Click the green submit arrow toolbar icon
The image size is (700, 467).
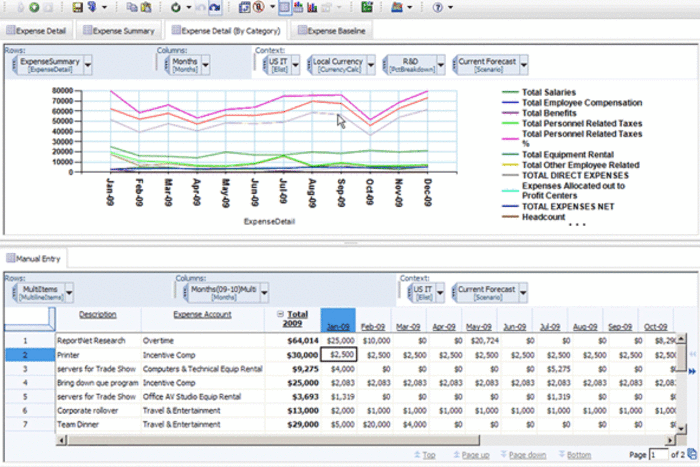click(34, 7)
